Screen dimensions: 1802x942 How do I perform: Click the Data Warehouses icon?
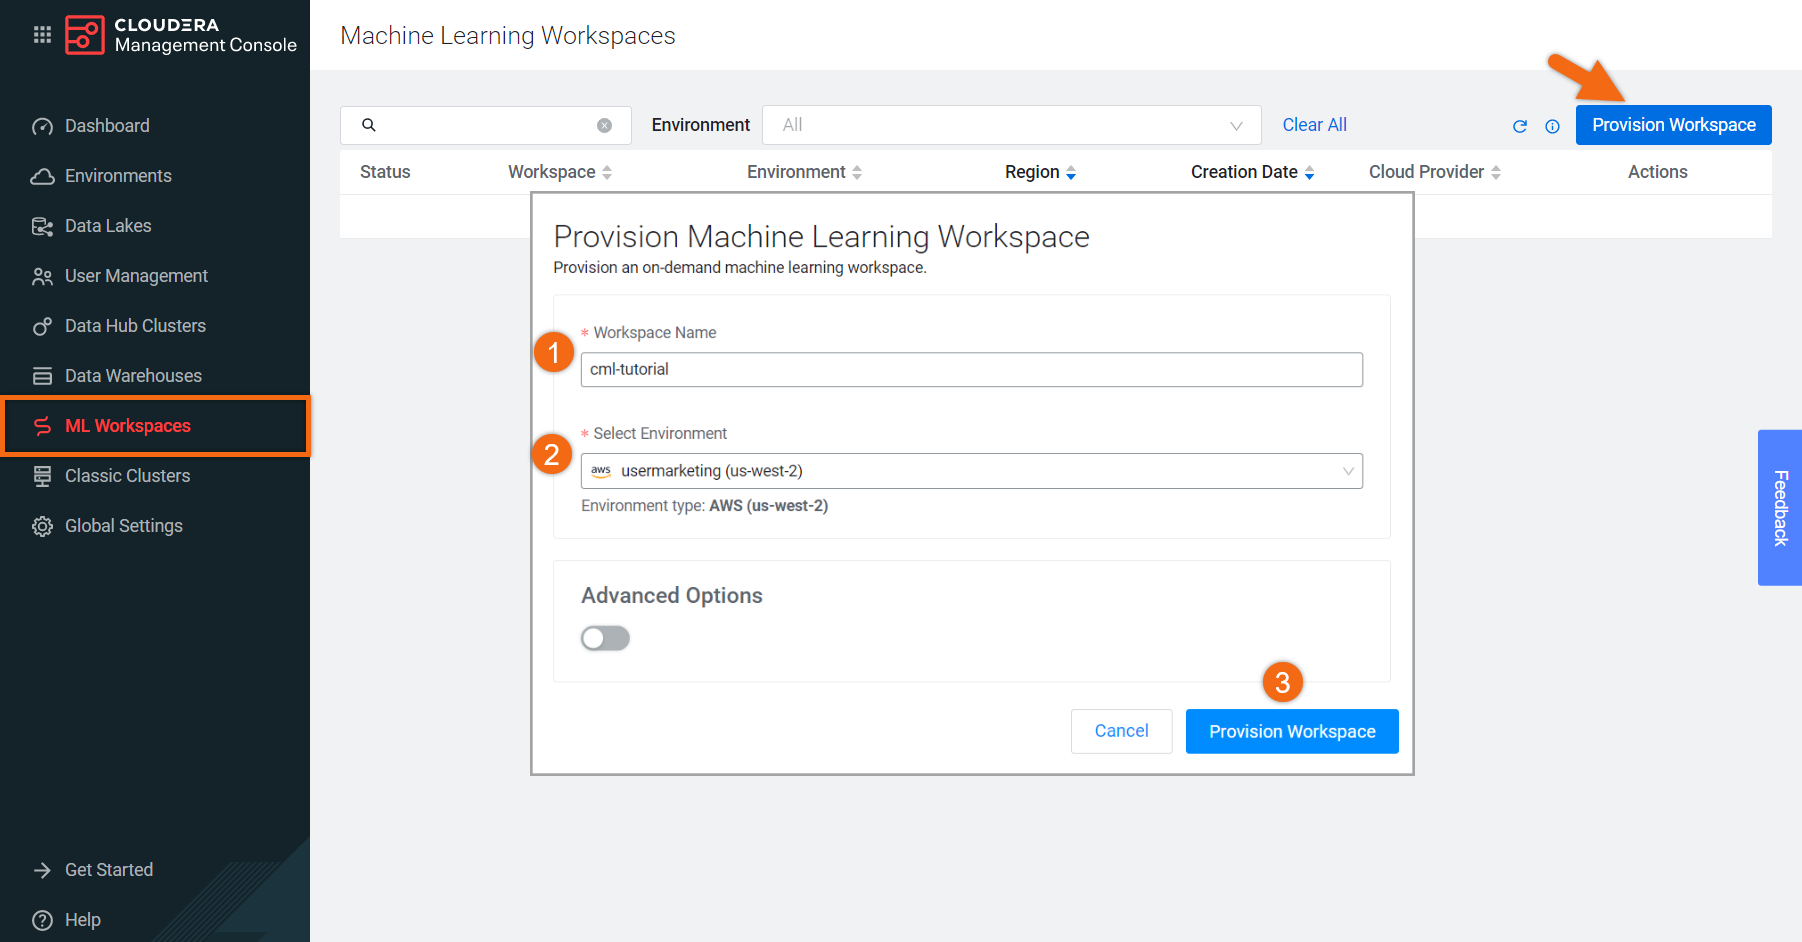click(x=42, y=375)
